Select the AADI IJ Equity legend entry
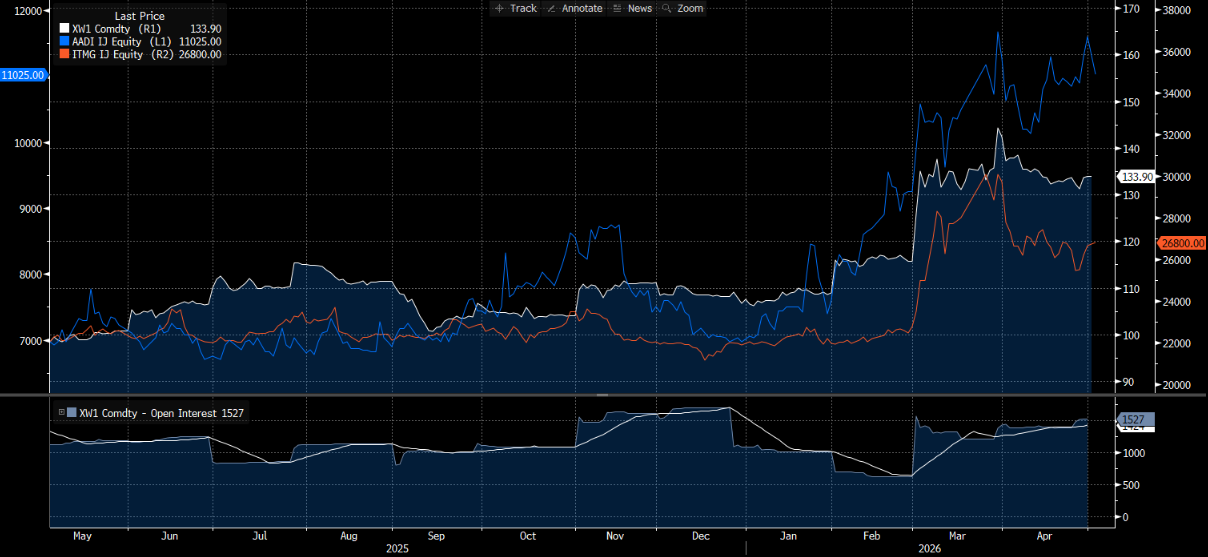 click(x=141, y=42)
